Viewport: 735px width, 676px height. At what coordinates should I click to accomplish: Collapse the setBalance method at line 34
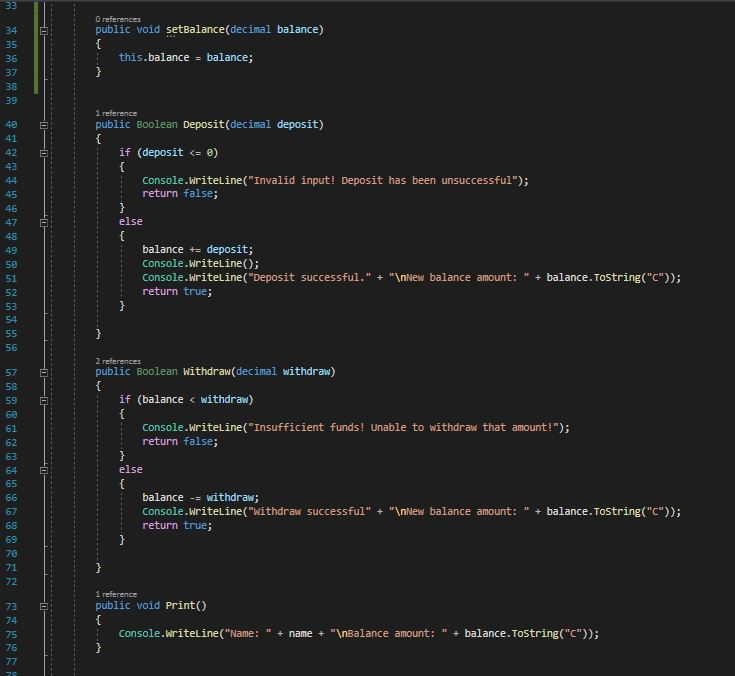pyautogui.click(x=44, y=31)
